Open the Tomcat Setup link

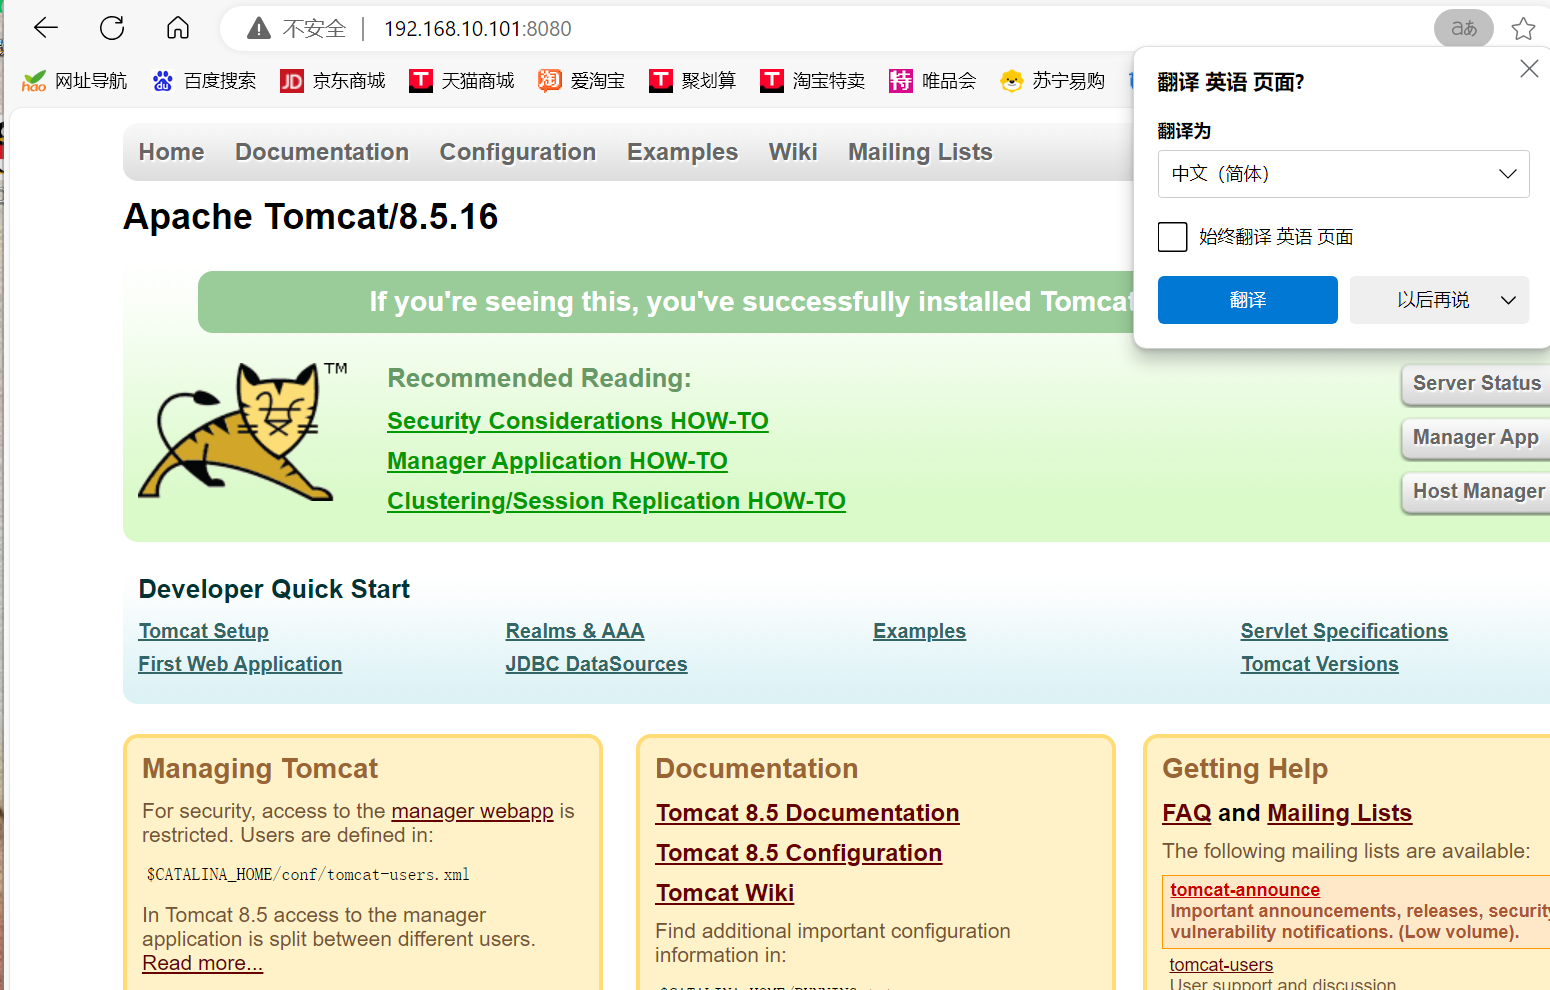click(x=204, y=631)
